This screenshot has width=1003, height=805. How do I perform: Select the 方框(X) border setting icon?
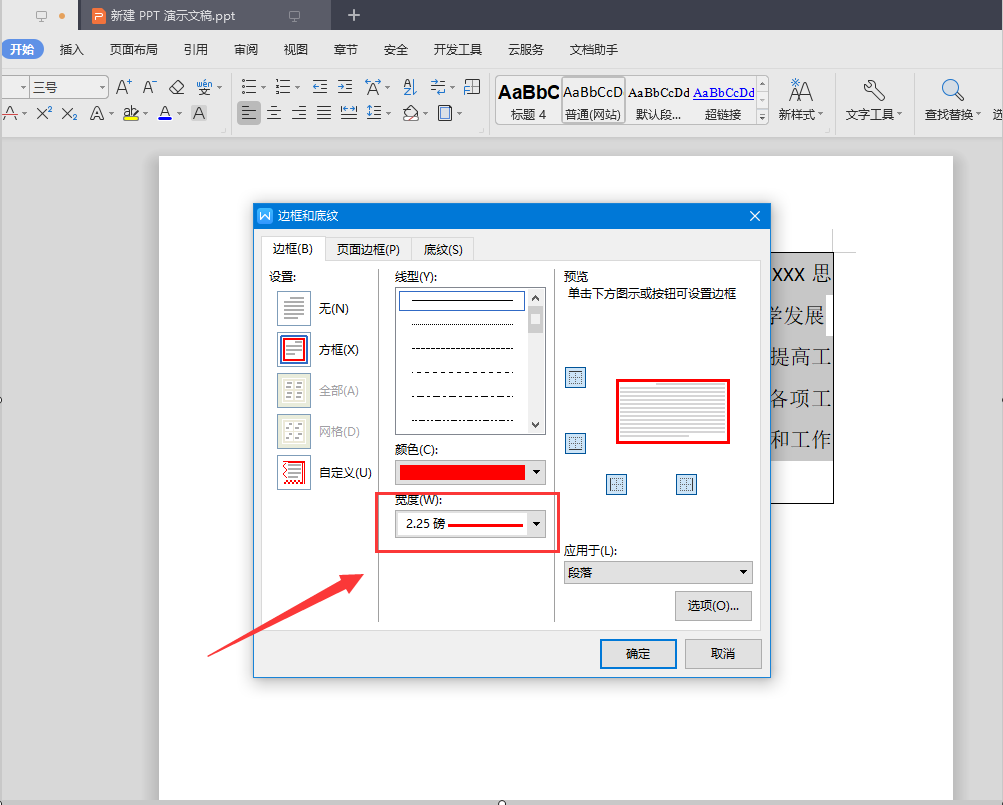[x=294, y=349]
